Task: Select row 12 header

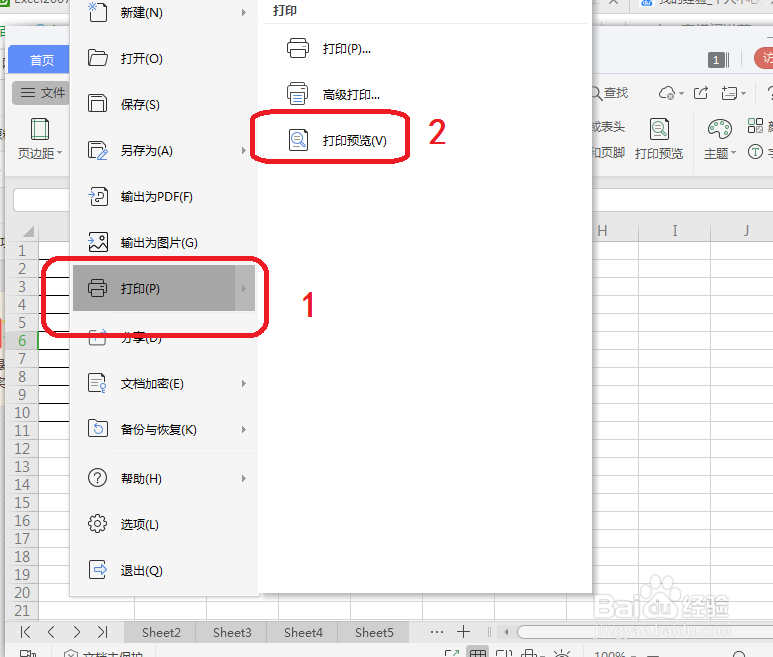Action: 22,449
